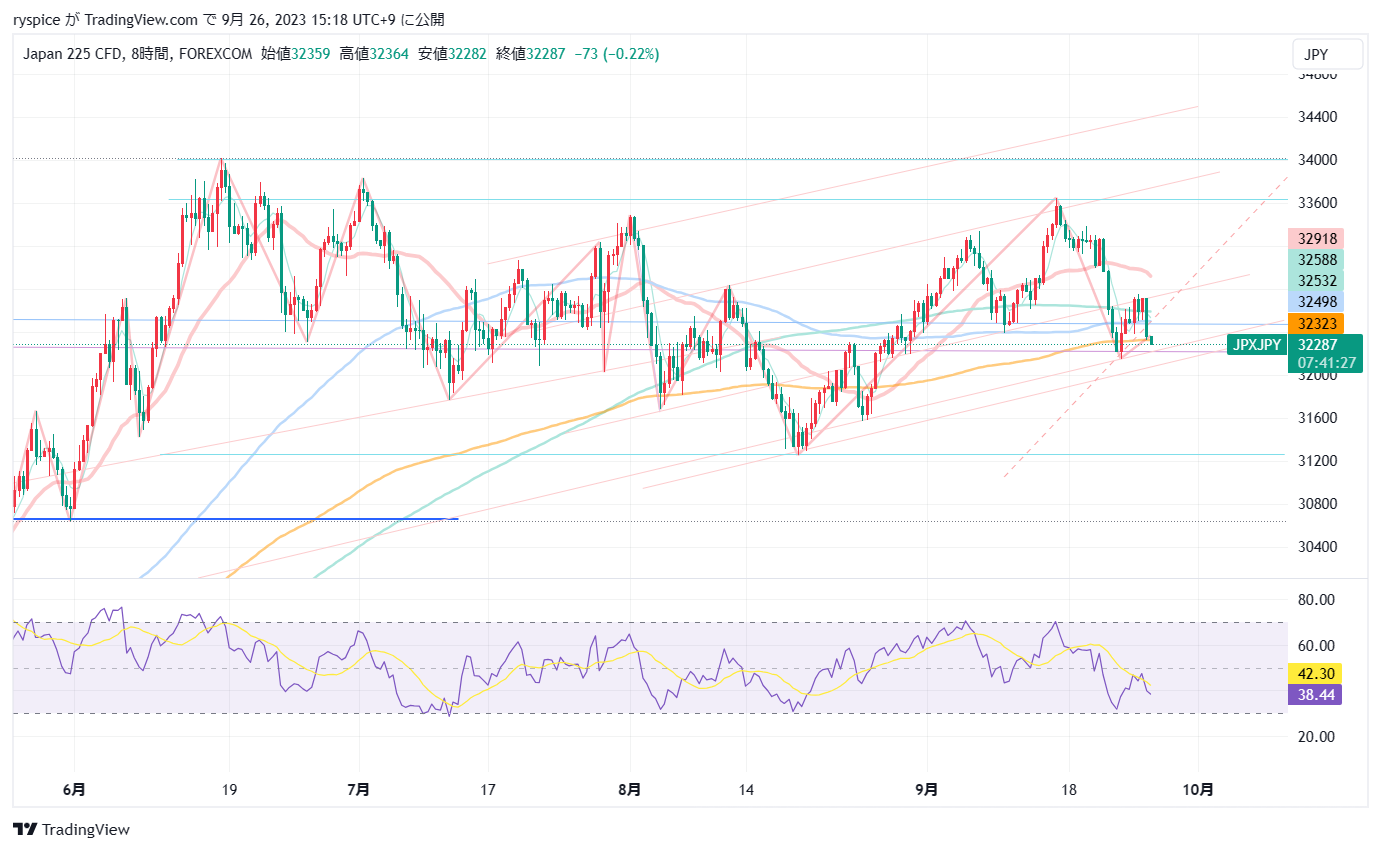Click the 31200 price axis label
1381x851 pixels.
point(1316,461)
